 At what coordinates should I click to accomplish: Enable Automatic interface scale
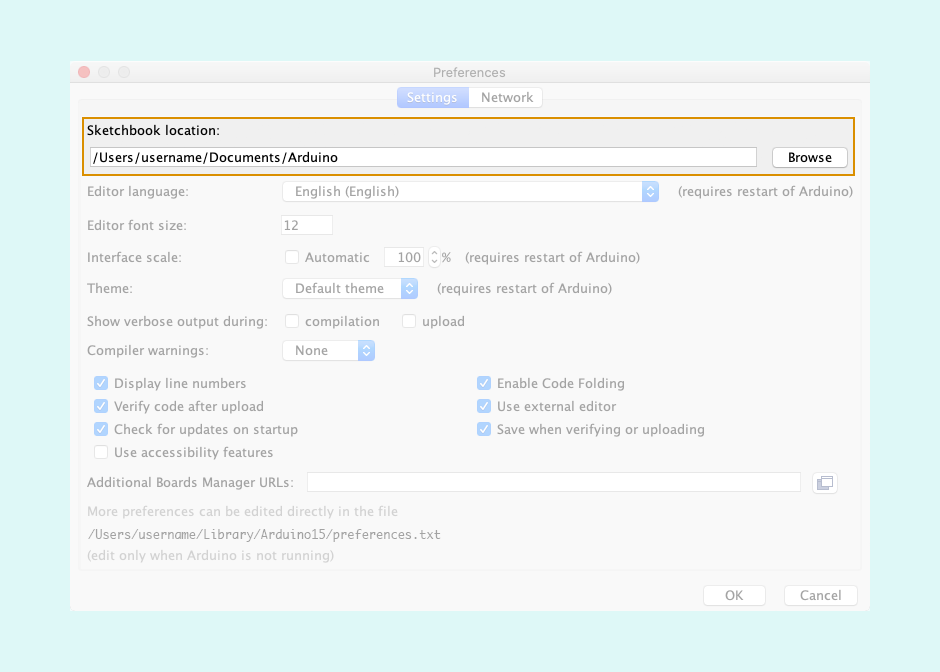point(292,257)
